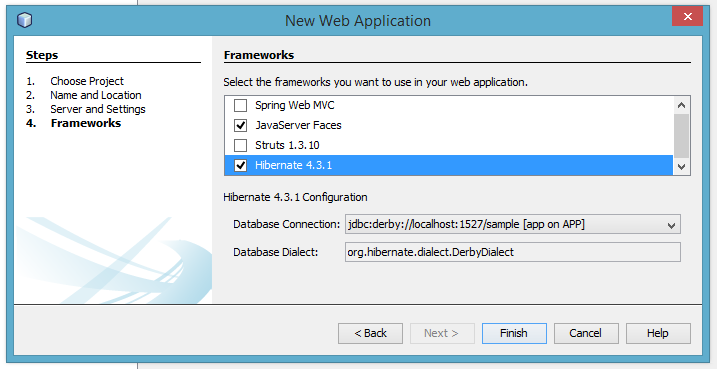This screenshot has width=717, height=369.
Task: Click step 4 Frameworks
Action: tap(86, 123)
